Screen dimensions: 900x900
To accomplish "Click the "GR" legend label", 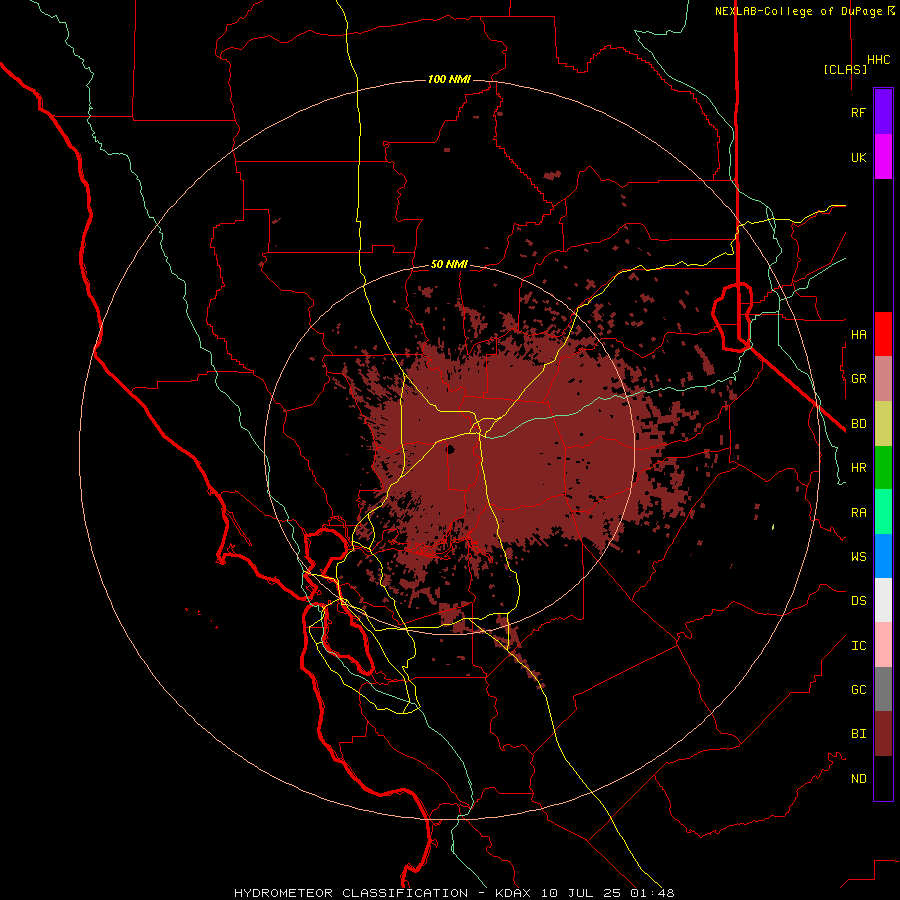I will click(x=858, y=379).
